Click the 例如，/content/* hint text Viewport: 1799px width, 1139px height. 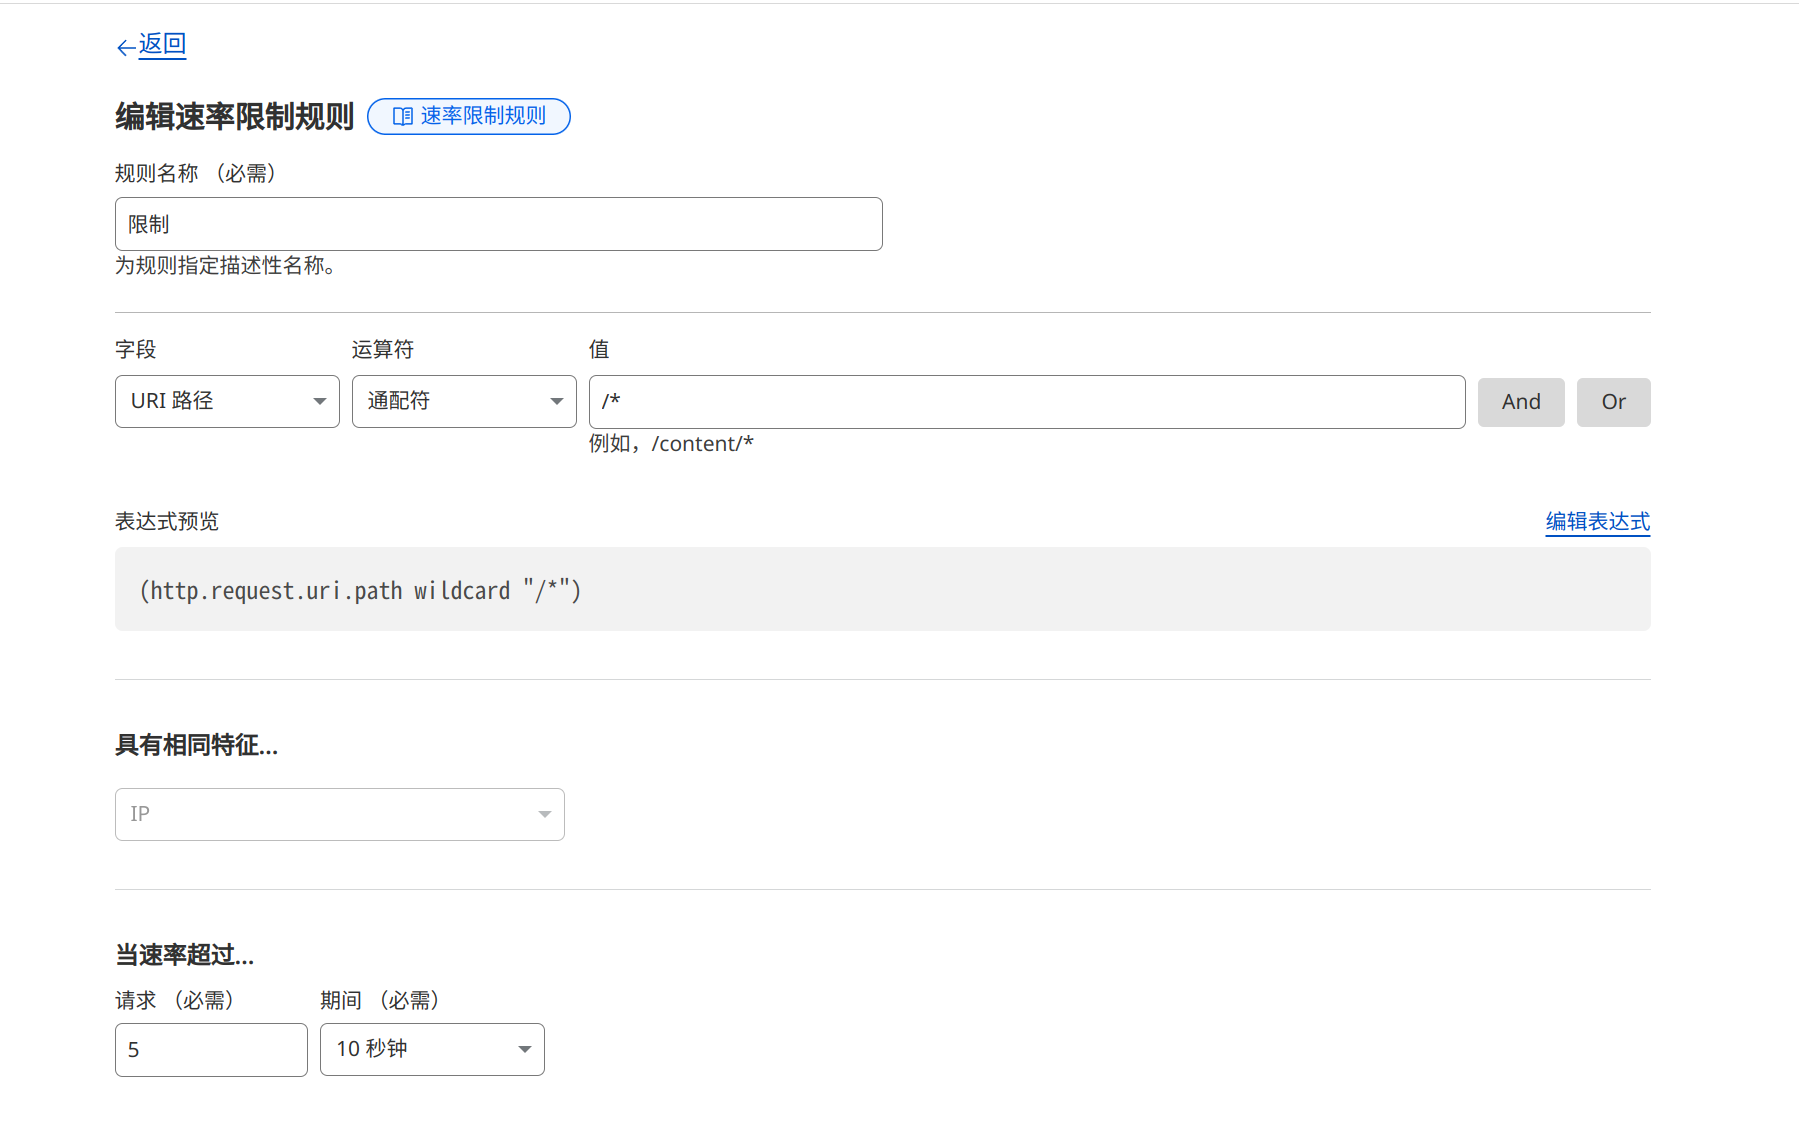671,444
